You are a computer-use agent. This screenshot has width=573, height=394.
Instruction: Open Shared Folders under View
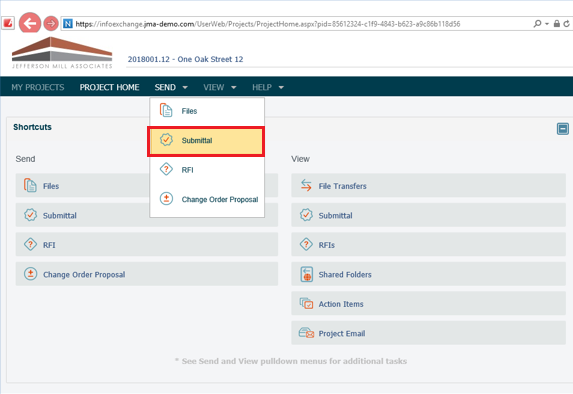click(x=428, y=274)
